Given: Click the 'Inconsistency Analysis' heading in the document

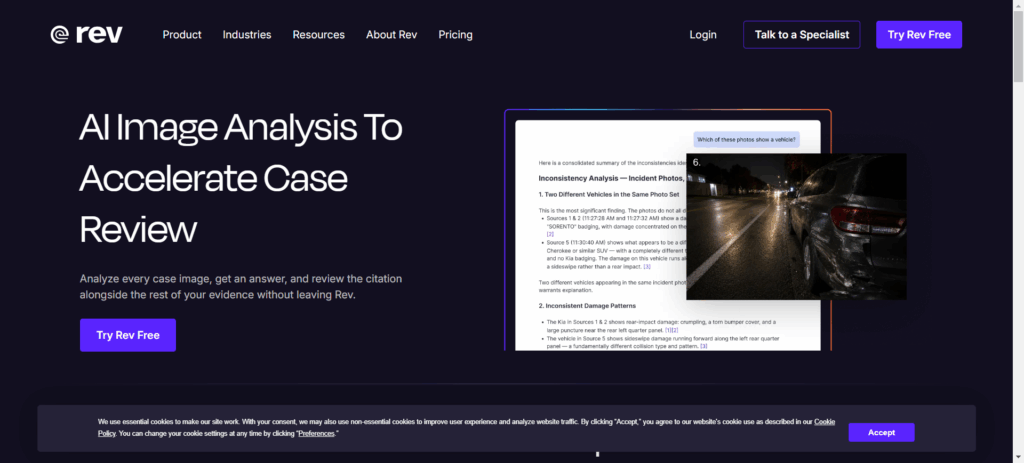Looking at the screenshot, I should pos(611,178).
